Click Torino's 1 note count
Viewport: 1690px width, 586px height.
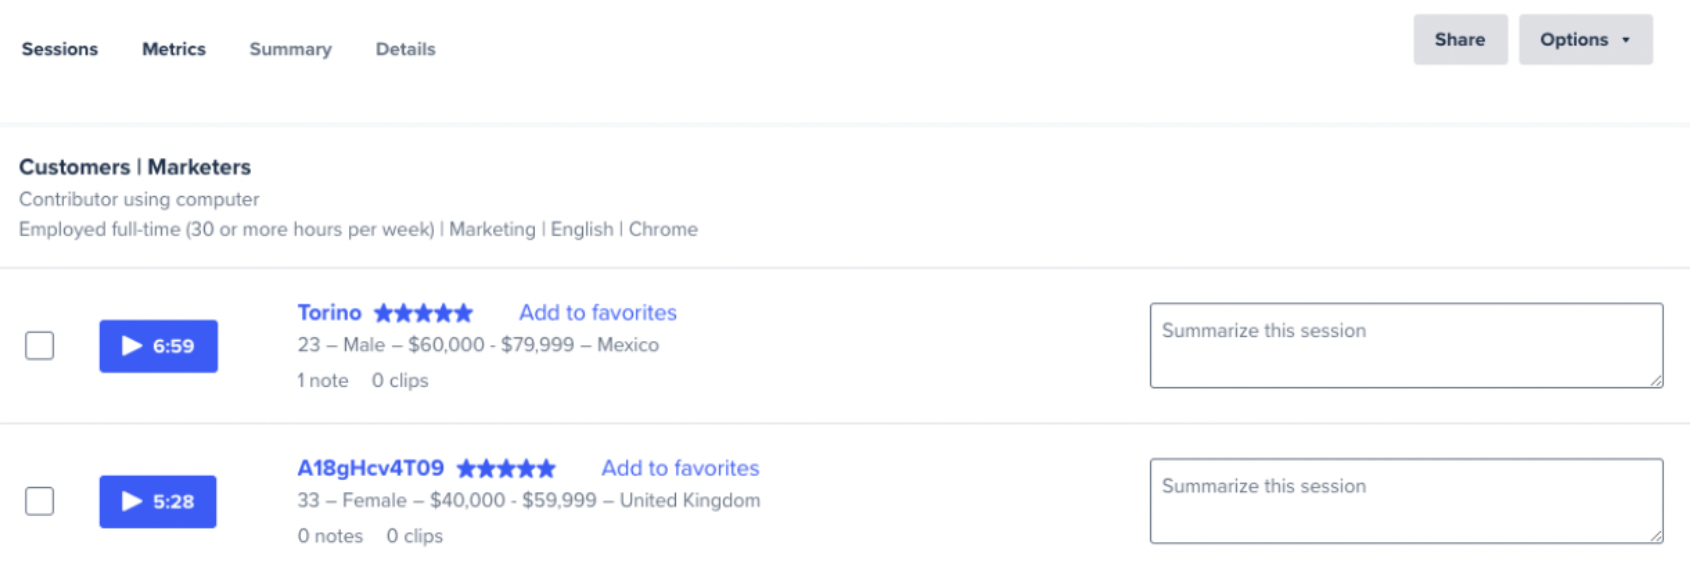(x=323, y=381)
